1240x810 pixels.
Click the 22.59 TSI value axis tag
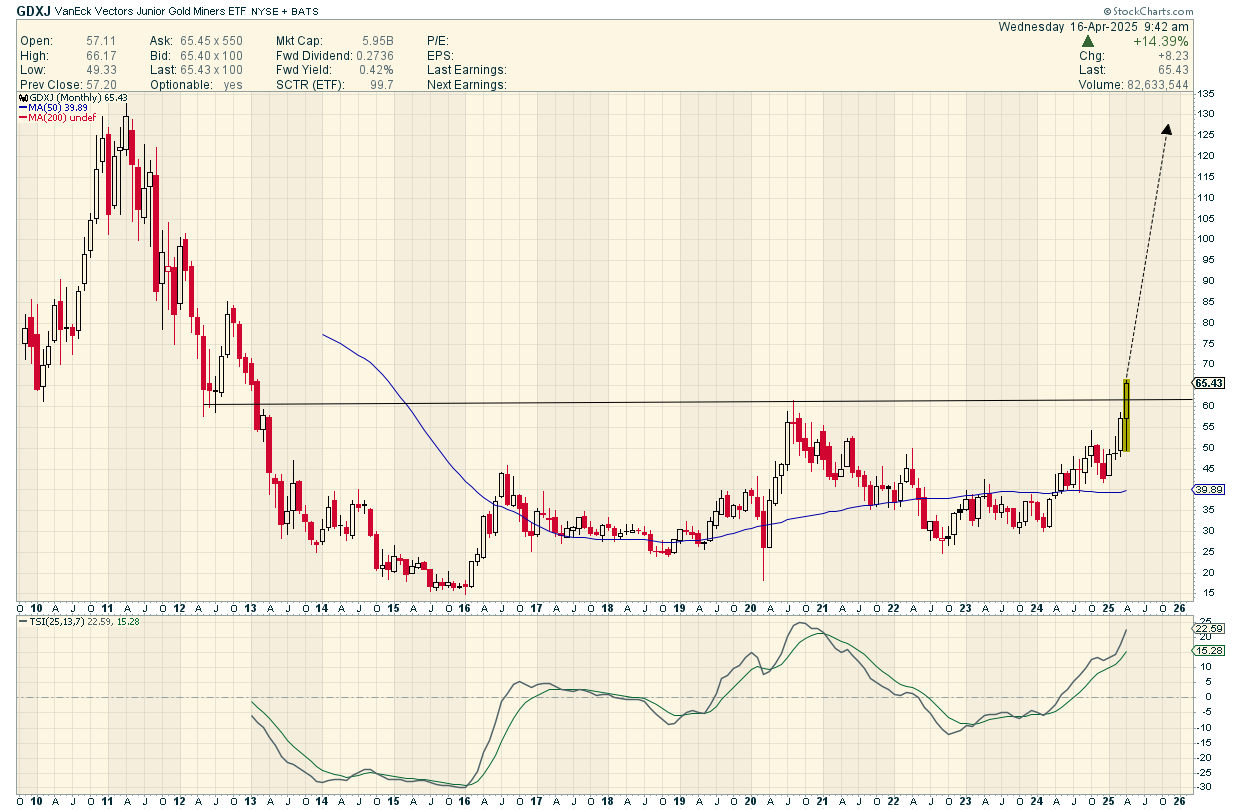[1208, 628]
